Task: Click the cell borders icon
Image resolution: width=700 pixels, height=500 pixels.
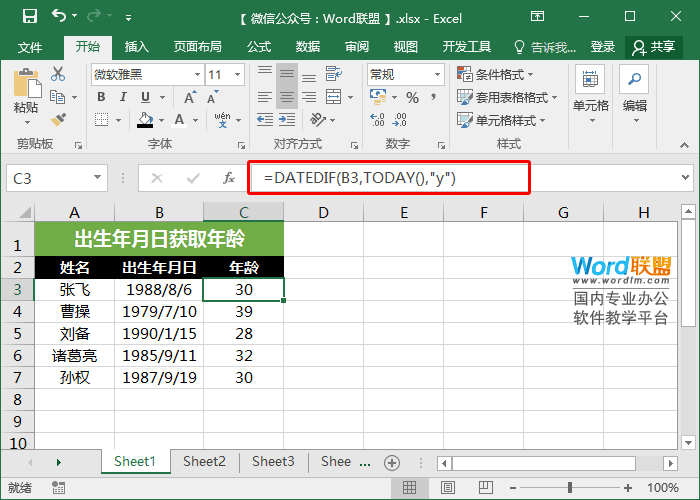Action: click(x=102, y=120)
